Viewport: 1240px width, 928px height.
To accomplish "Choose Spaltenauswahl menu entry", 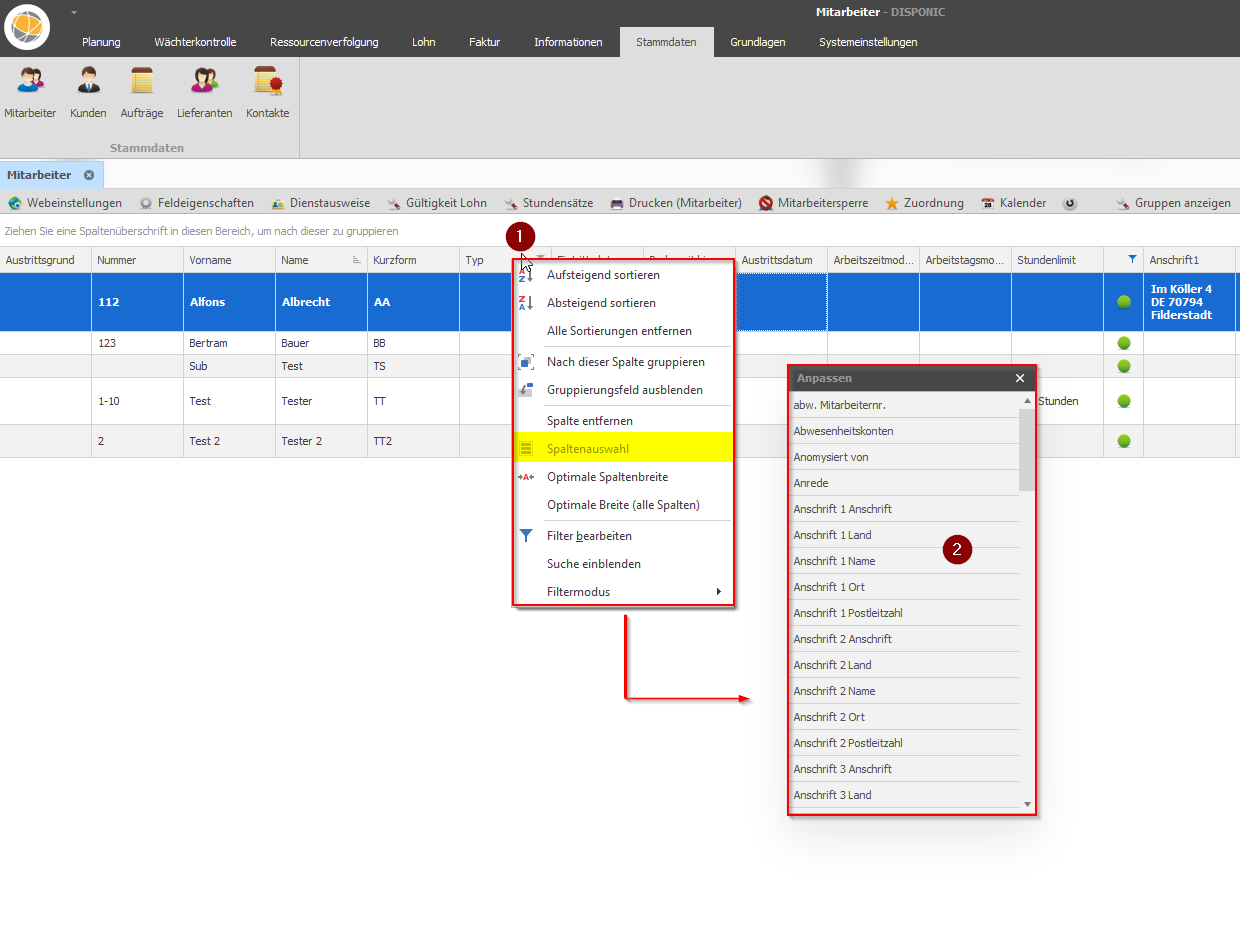I will click(x=623, y=449).
